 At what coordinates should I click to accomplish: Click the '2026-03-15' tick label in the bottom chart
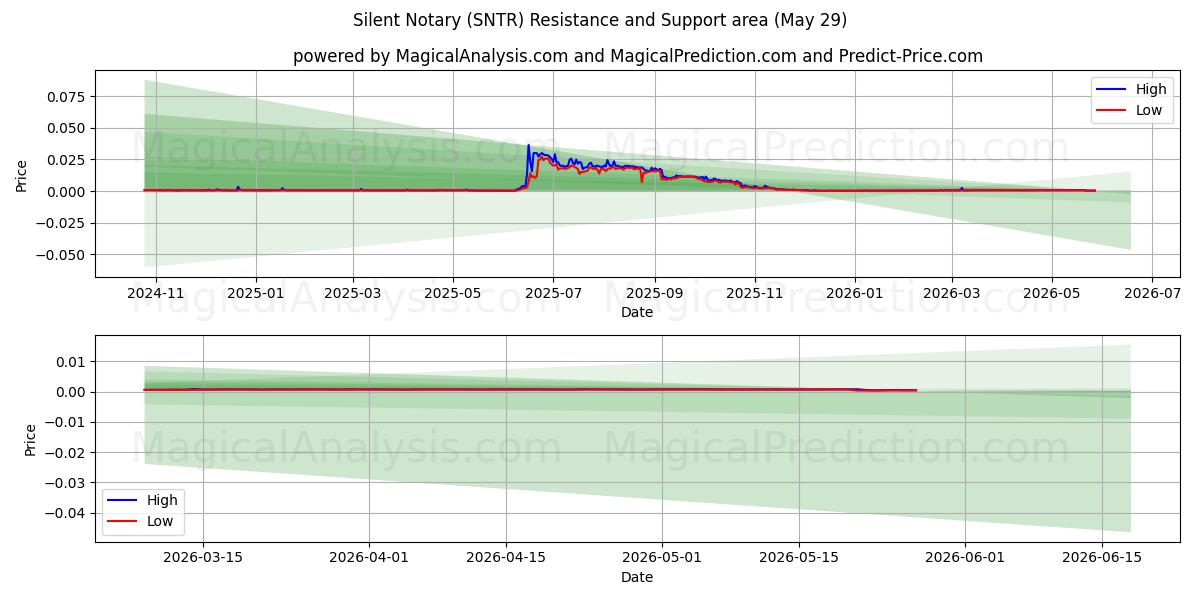pyautogui.click(x=203, y=558)
